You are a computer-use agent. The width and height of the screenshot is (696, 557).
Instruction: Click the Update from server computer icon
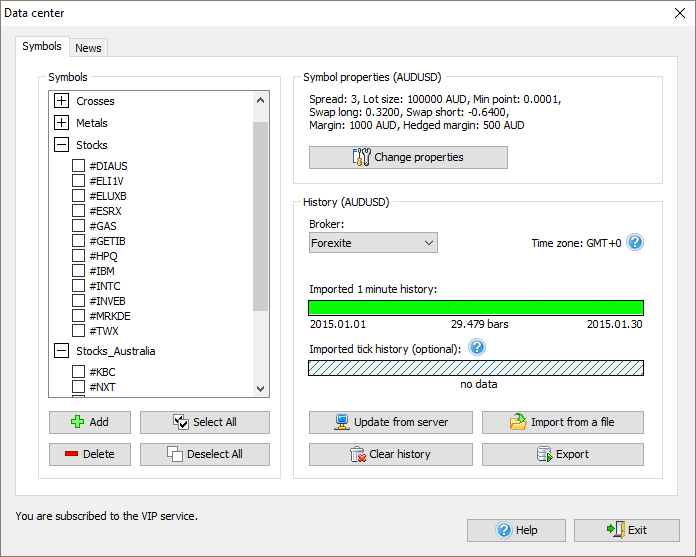(341, 422)
